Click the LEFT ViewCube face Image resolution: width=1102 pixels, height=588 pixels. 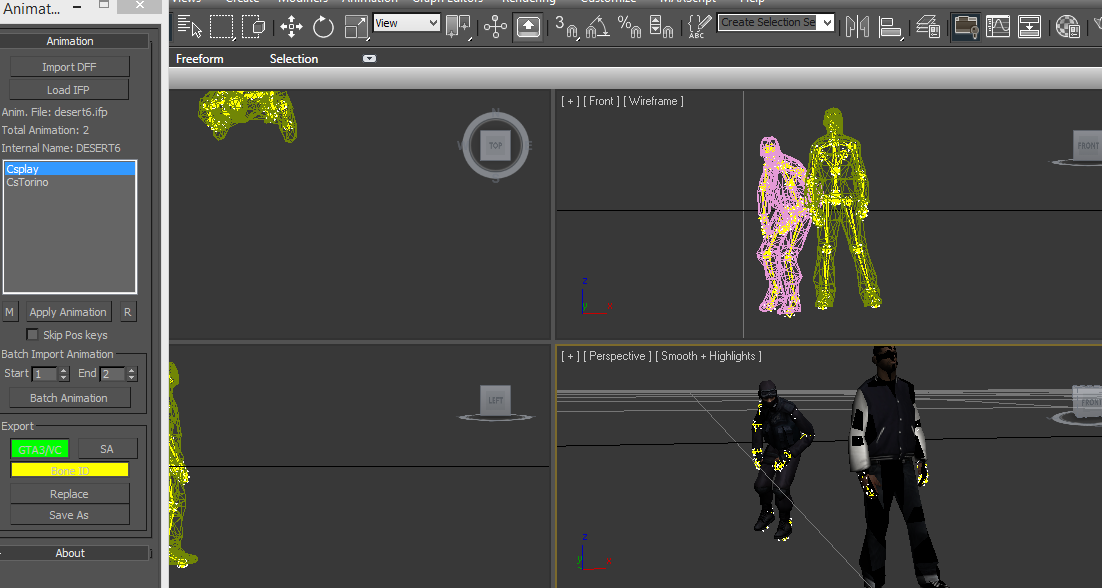495,400
